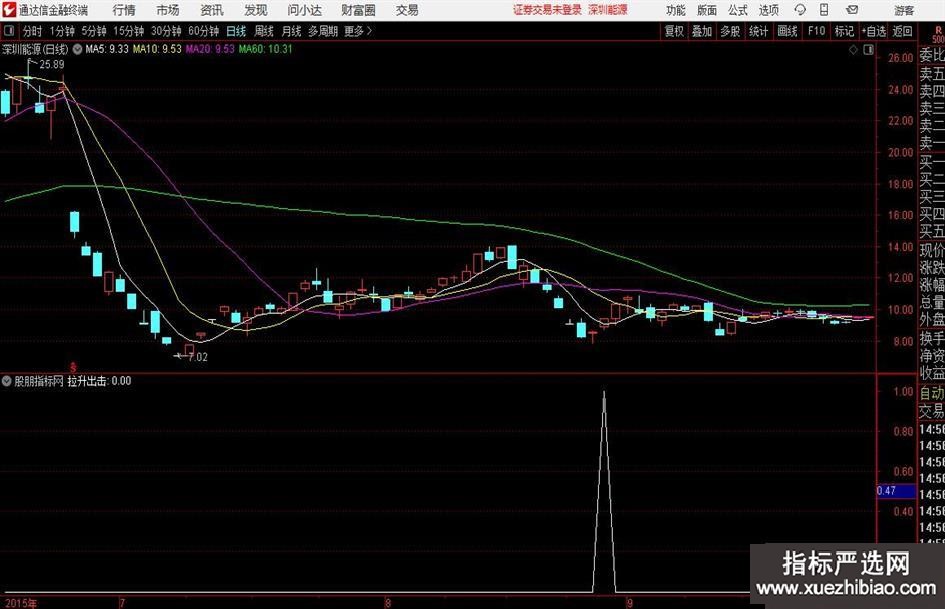Click the 标记 mark button
This screenshot has height=609, width=945.
tap(844, 31)
